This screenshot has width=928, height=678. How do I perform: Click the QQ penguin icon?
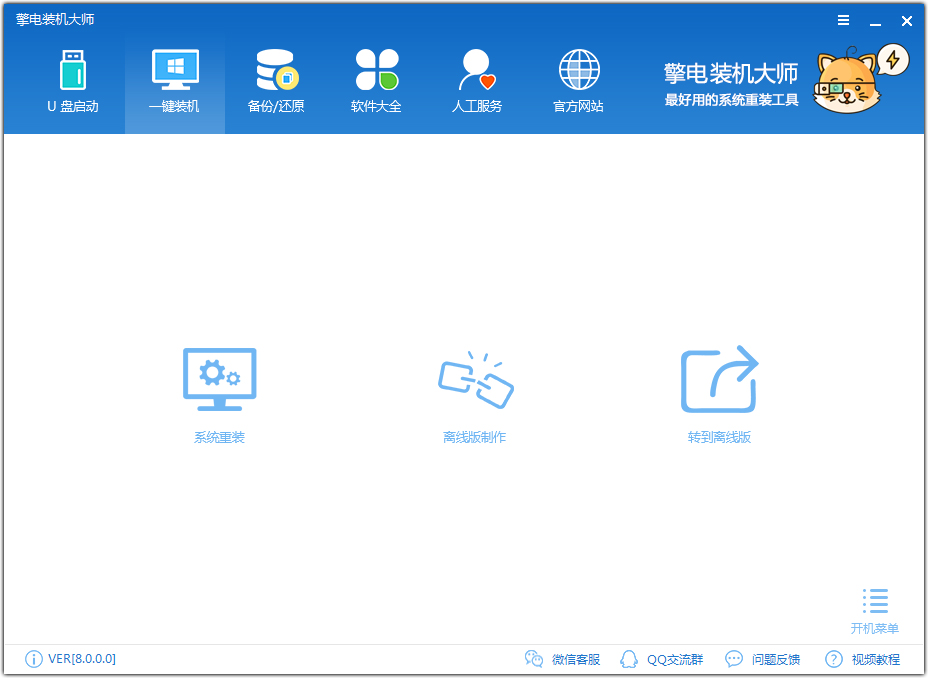point(629,658)
